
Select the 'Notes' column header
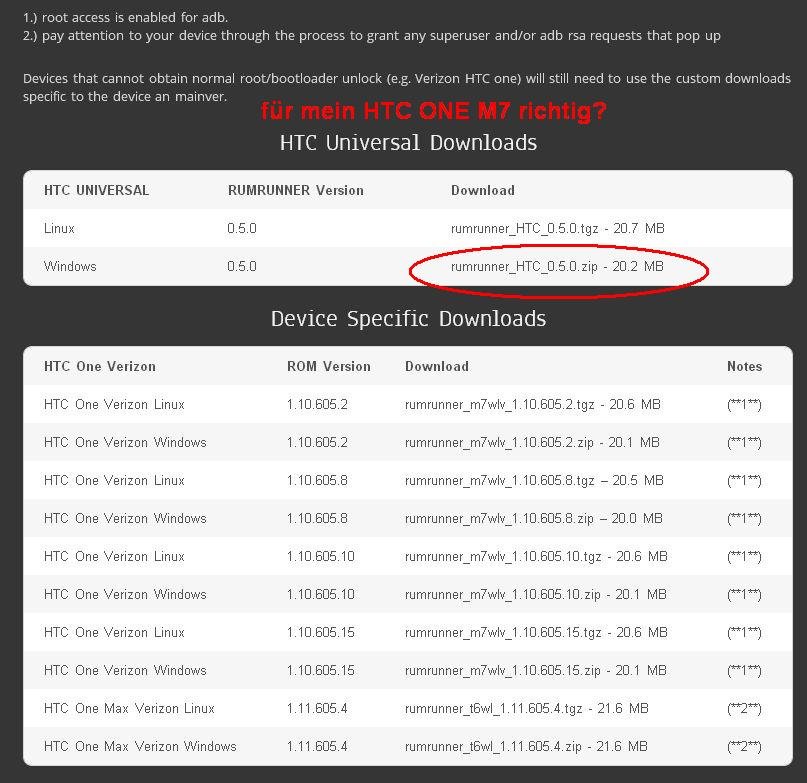(x=744, y=367)
